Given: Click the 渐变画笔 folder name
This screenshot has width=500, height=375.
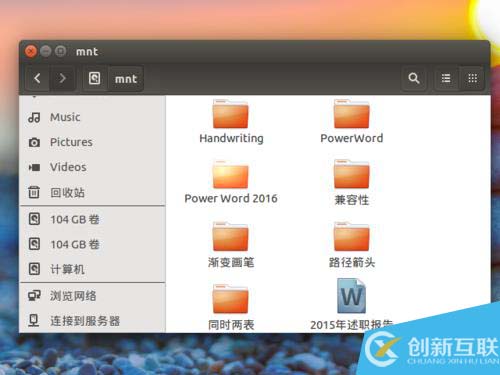Looking at the screenshot, I should 231,262.
